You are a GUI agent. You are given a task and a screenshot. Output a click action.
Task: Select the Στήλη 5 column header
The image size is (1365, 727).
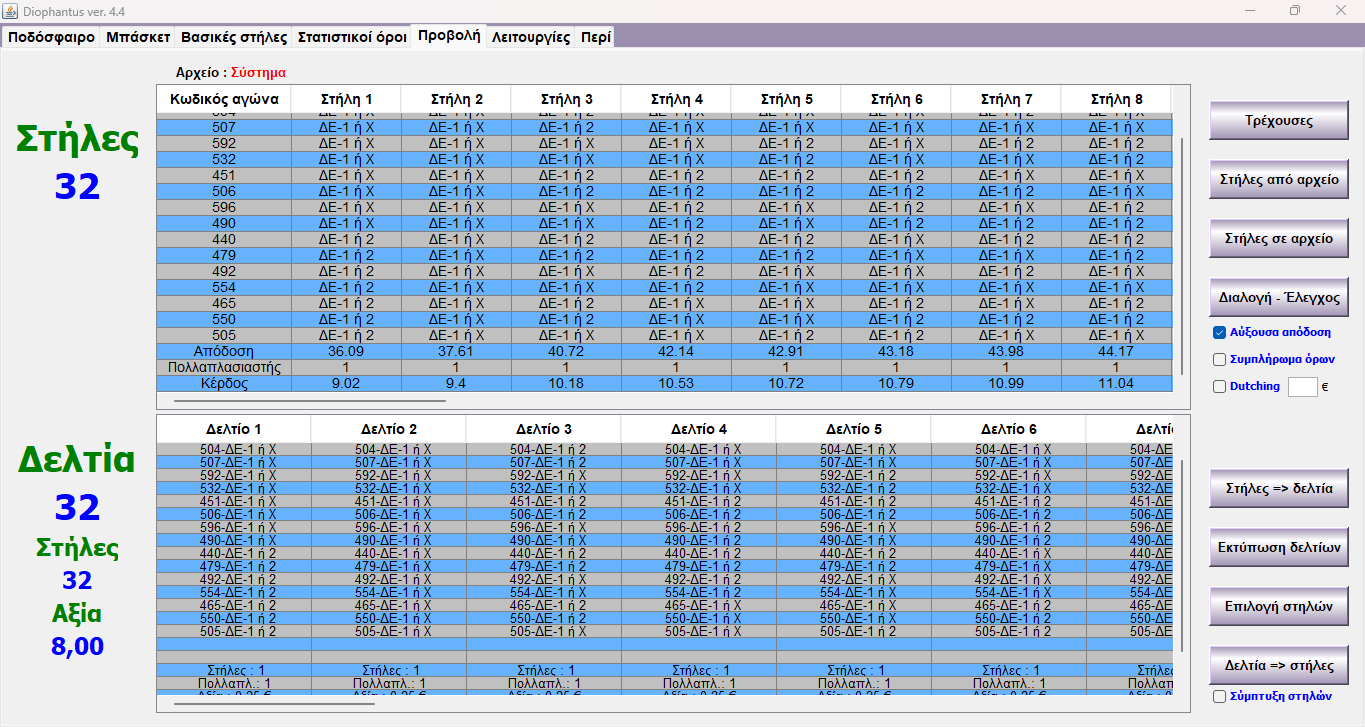click(786, 100)
